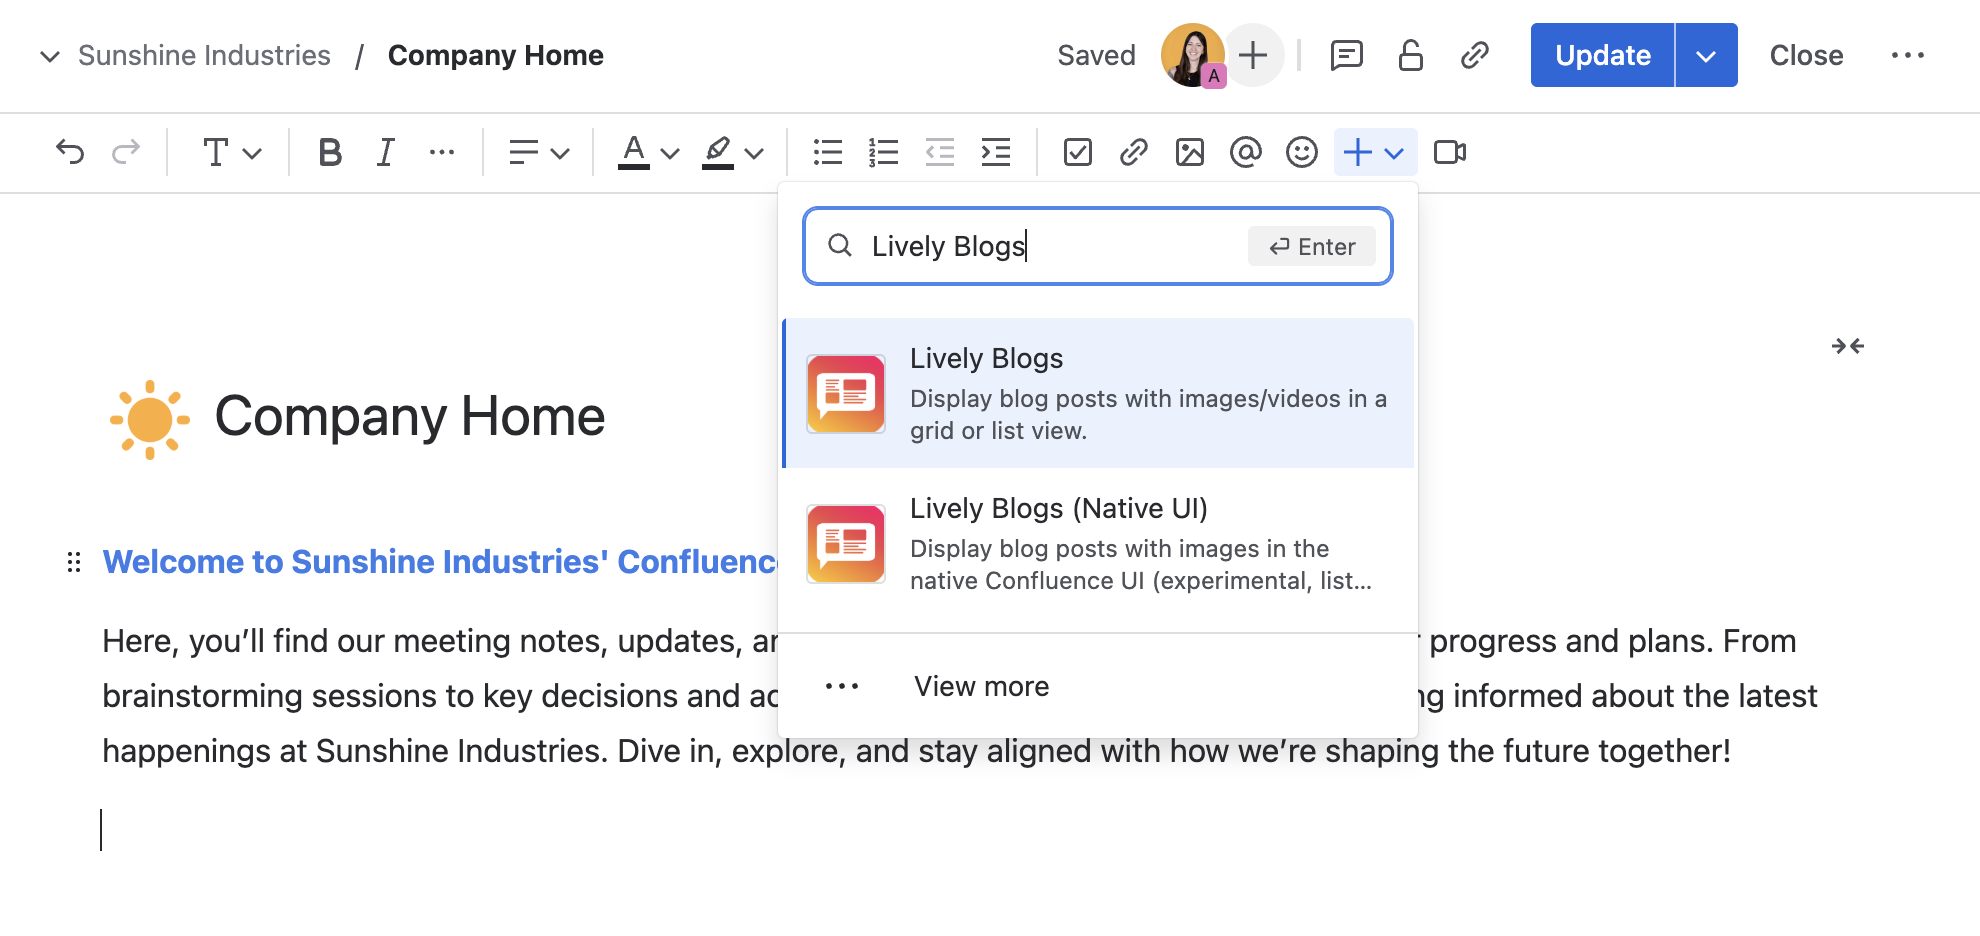
Task: Click View more in the insert panel
Action: (980, 686)
